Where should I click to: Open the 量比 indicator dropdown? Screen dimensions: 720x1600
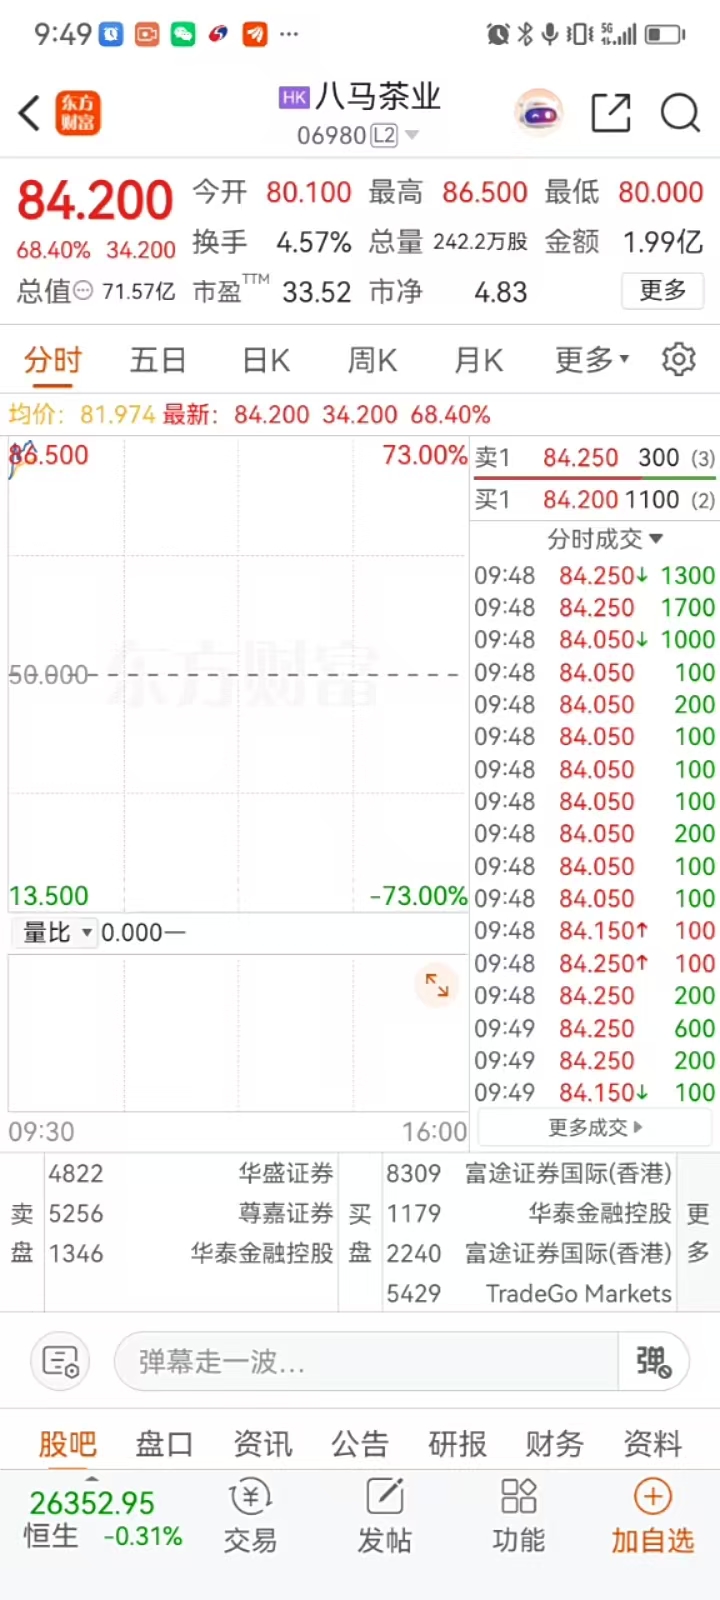click(58, 933)
